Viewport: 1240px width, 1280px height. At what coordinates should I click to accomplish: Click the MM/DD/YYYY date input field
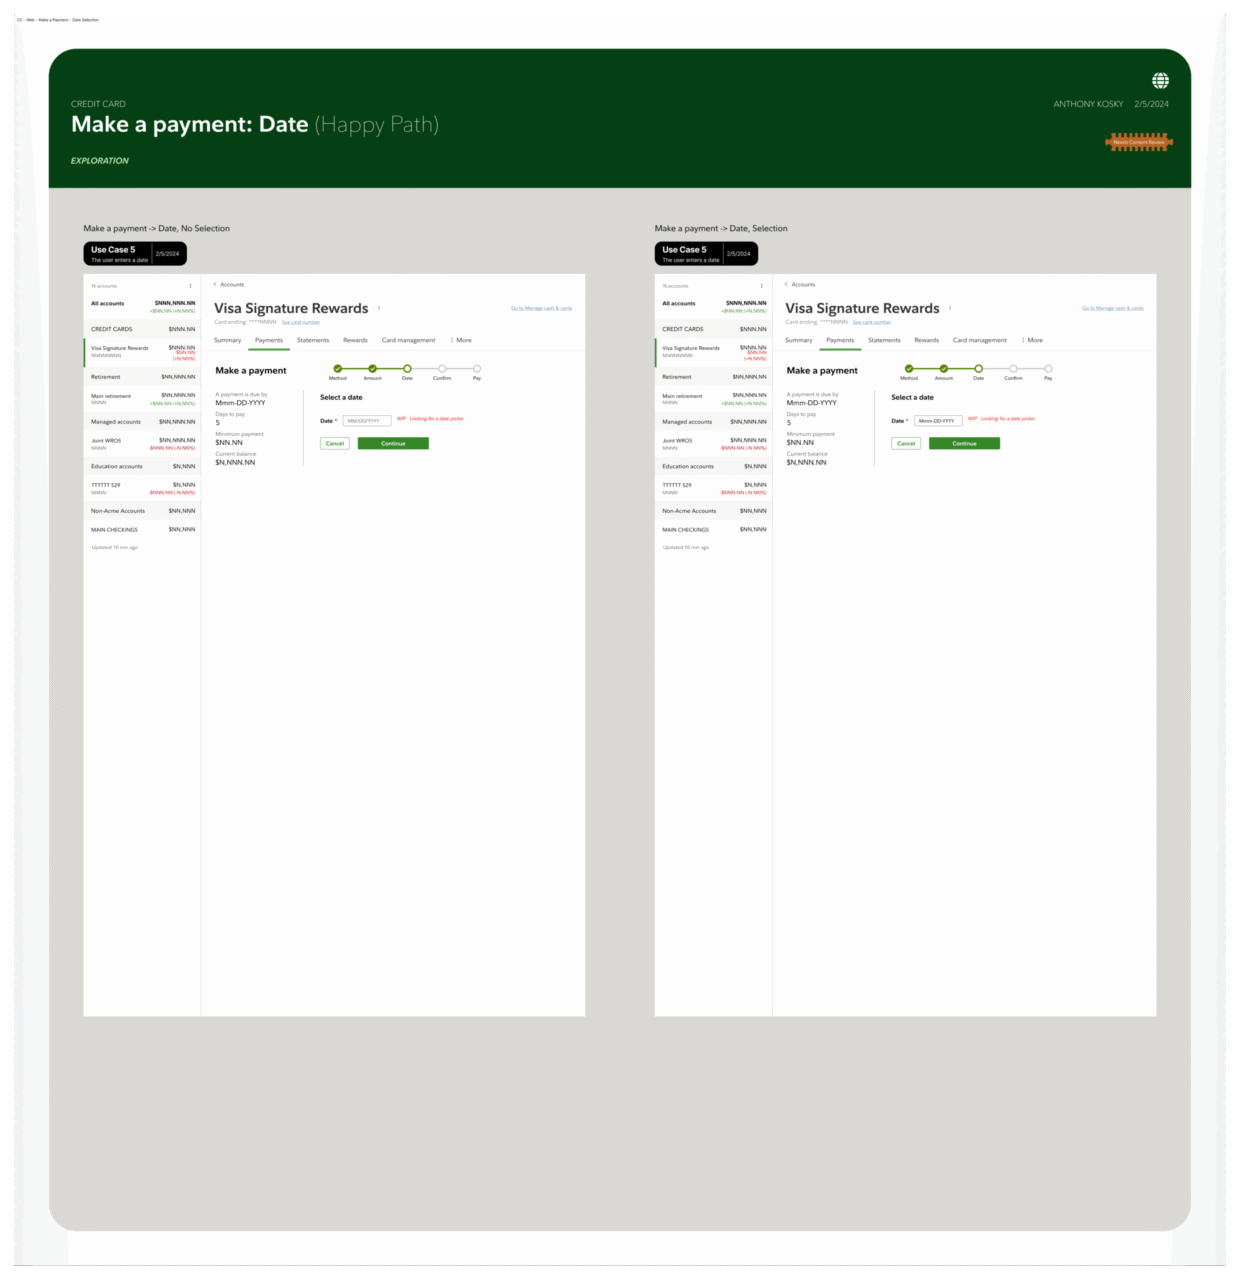367,420
